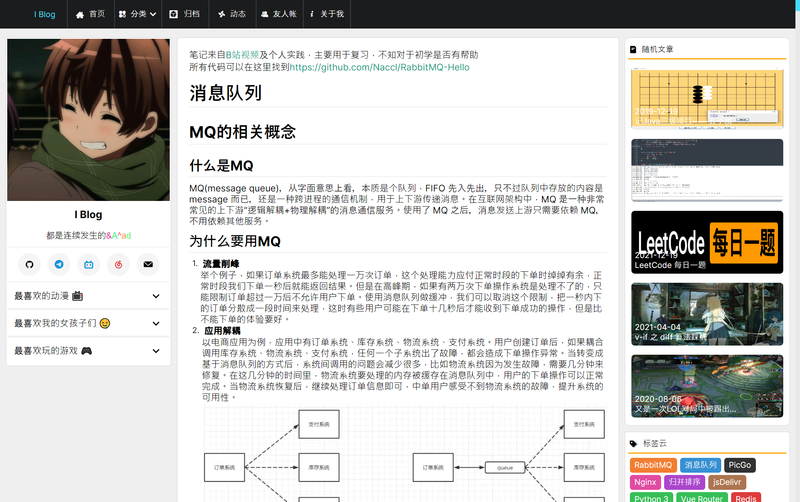Click the 流量削峰 list item title
The width and height of the screenshot is (800, 502).
(221, 264)
